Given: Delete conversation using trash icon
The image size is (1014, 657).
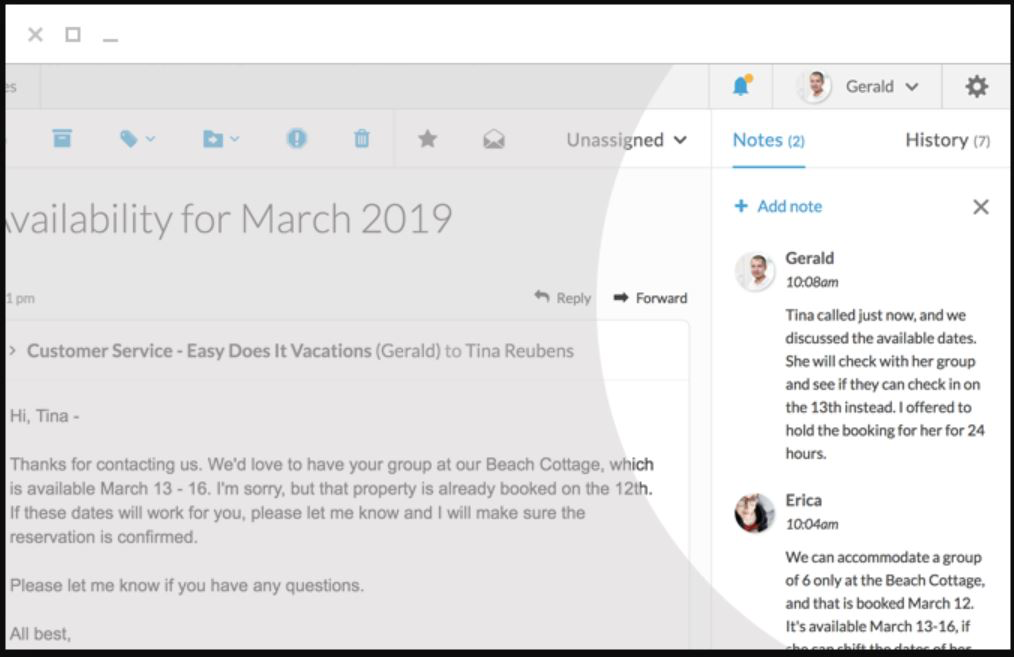Looking at the screenshot, I should (x=362, y=138).
